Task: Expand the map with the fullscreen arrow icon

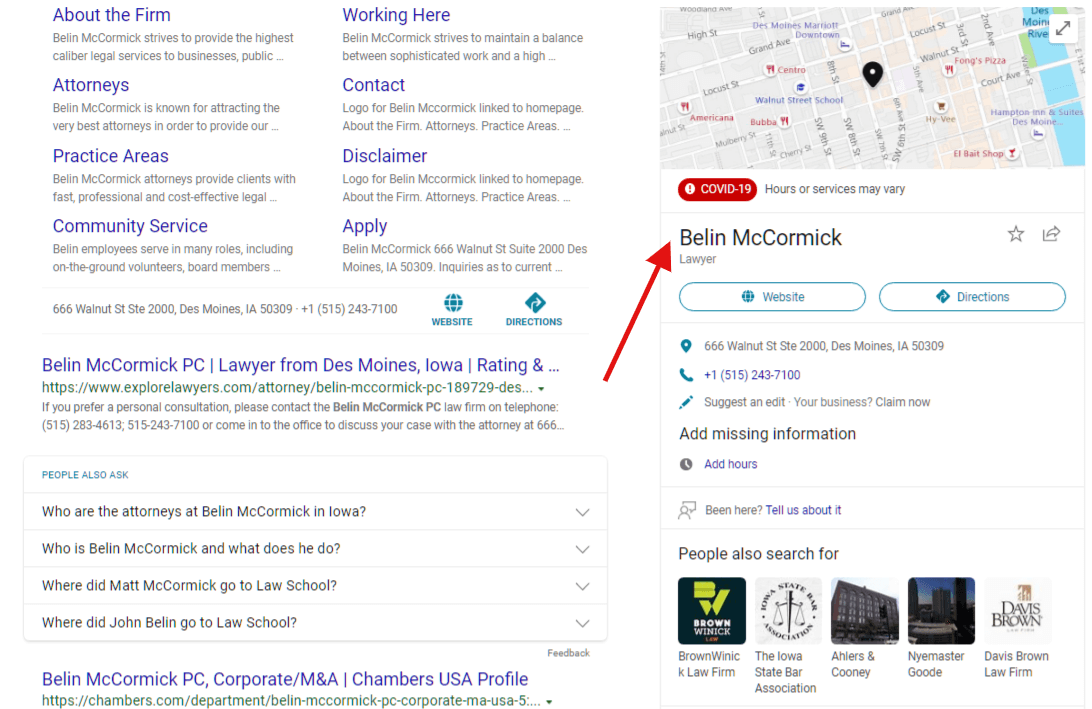Action: tap(1063, 28)
